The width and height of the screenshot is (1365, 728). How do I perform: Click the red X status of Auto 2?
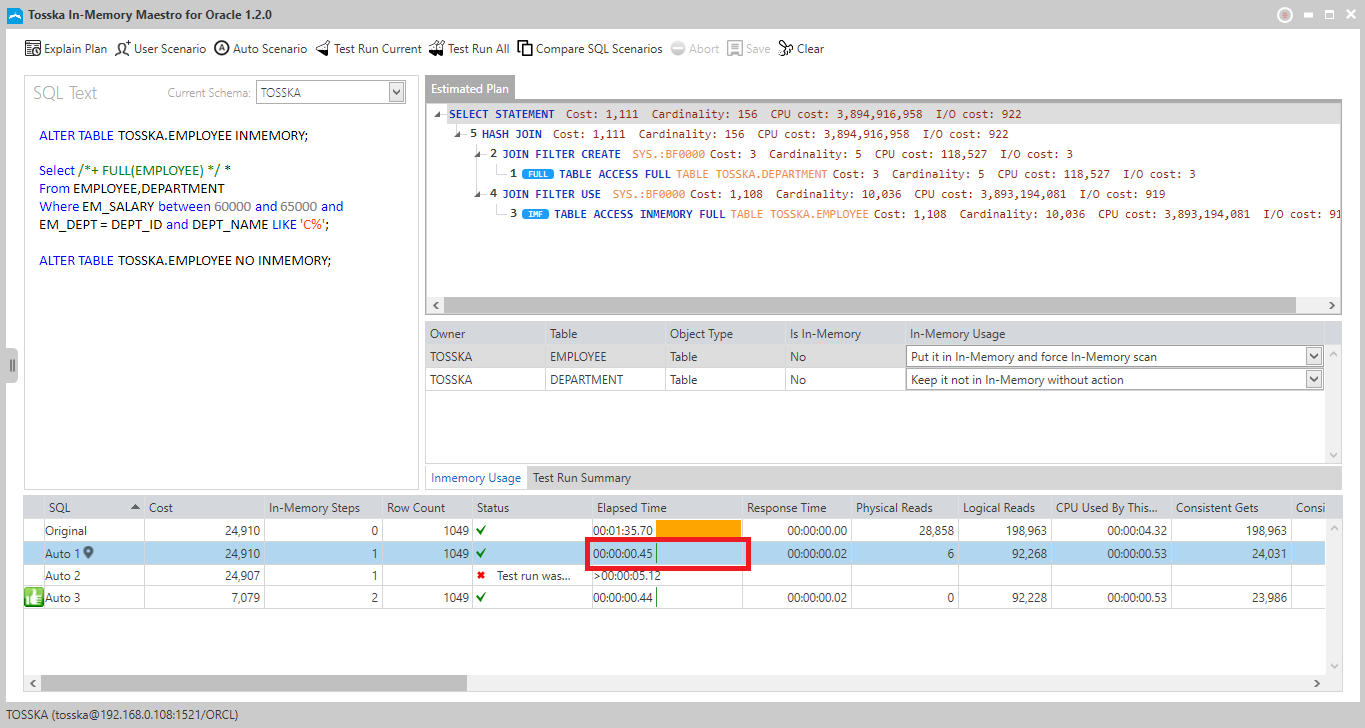tap(482, 575)
